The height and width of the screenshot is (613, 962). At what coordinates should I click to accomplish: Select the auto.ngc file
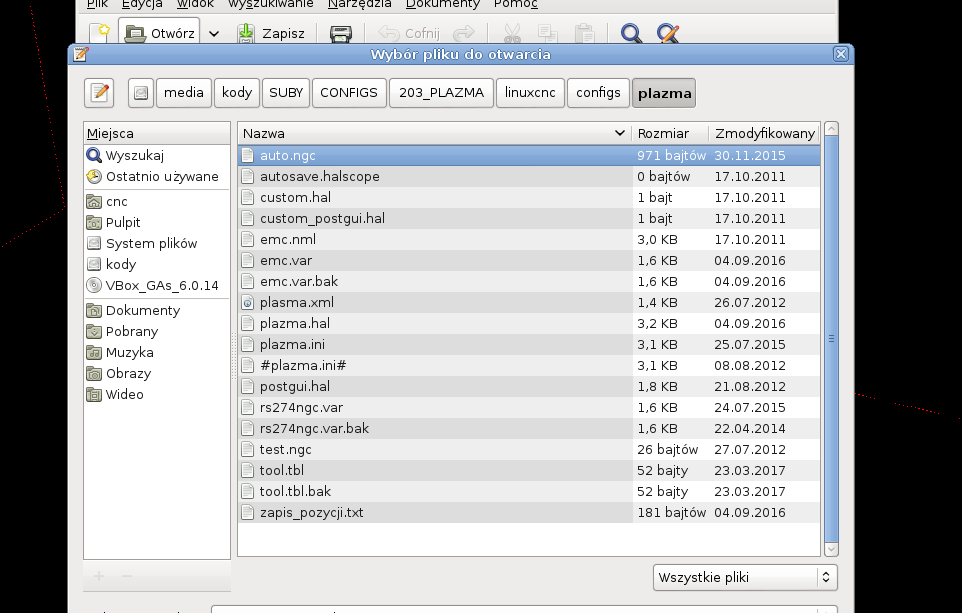pos(529,155)
